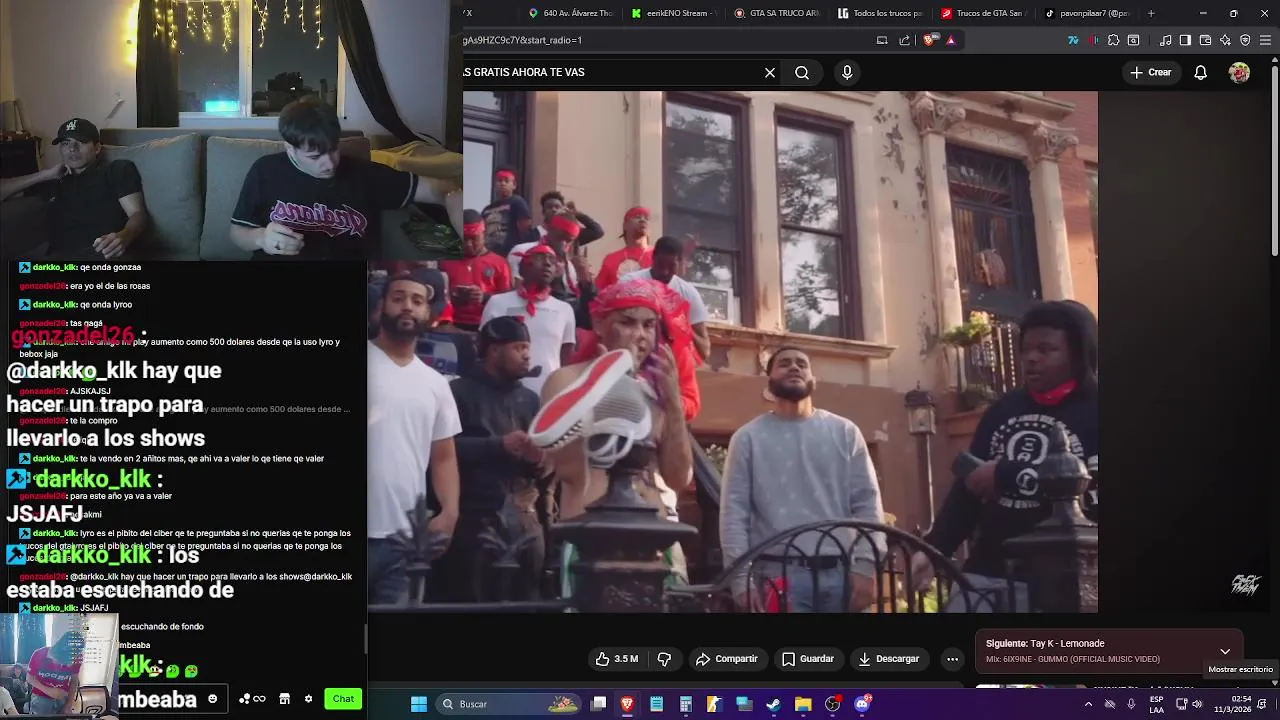Open OBS Studio from the taskbar
The height and width of the screenshot is (720, 1280).
[832, 704]
